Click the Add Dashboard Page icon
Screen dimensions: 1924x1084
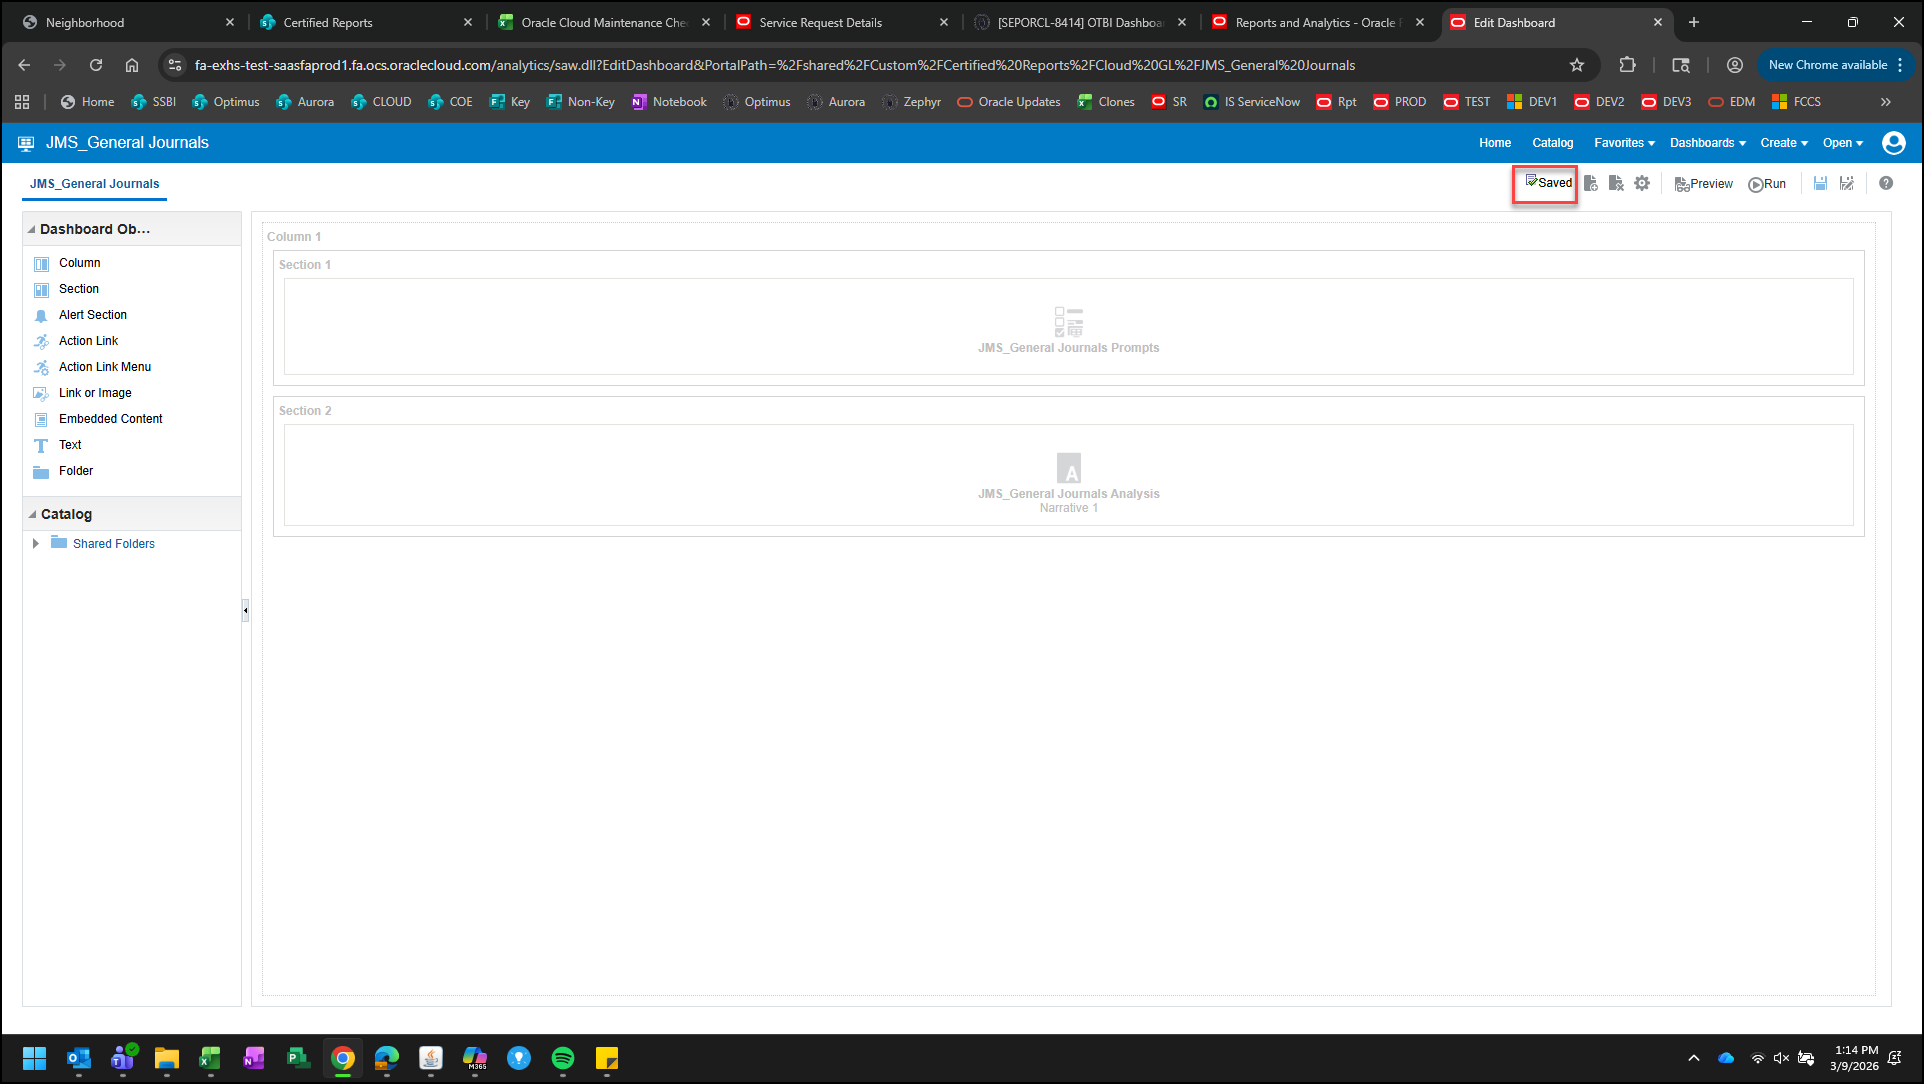click(1590, 184)
